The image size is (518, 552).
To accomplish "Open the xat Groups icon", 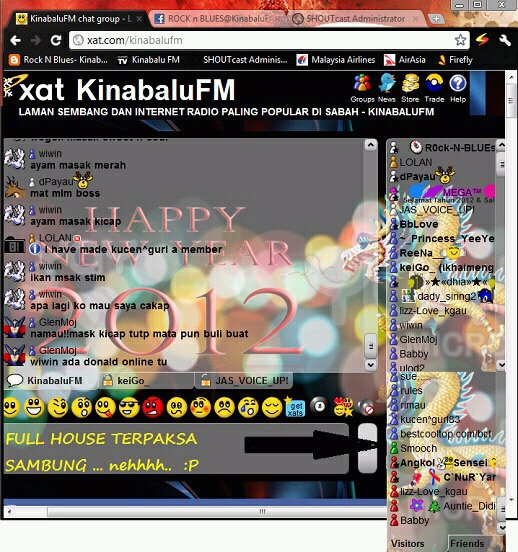I will [x=362, y=83].
